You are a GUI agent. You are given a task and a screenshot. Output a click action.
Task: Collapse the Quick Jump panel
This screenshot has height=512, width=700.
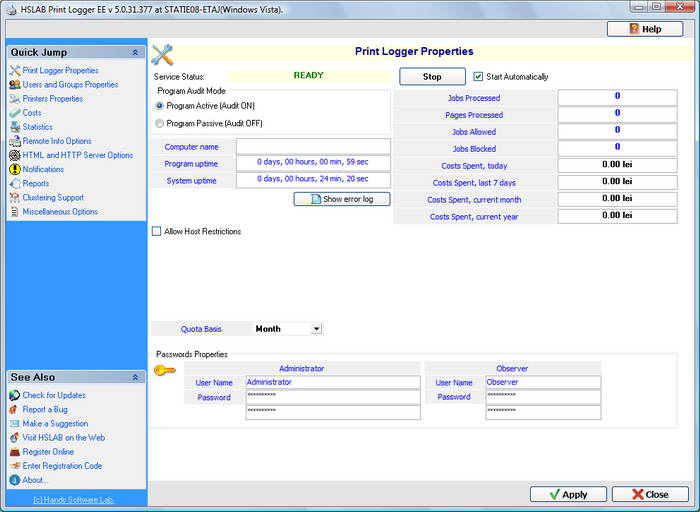(135, 52)
